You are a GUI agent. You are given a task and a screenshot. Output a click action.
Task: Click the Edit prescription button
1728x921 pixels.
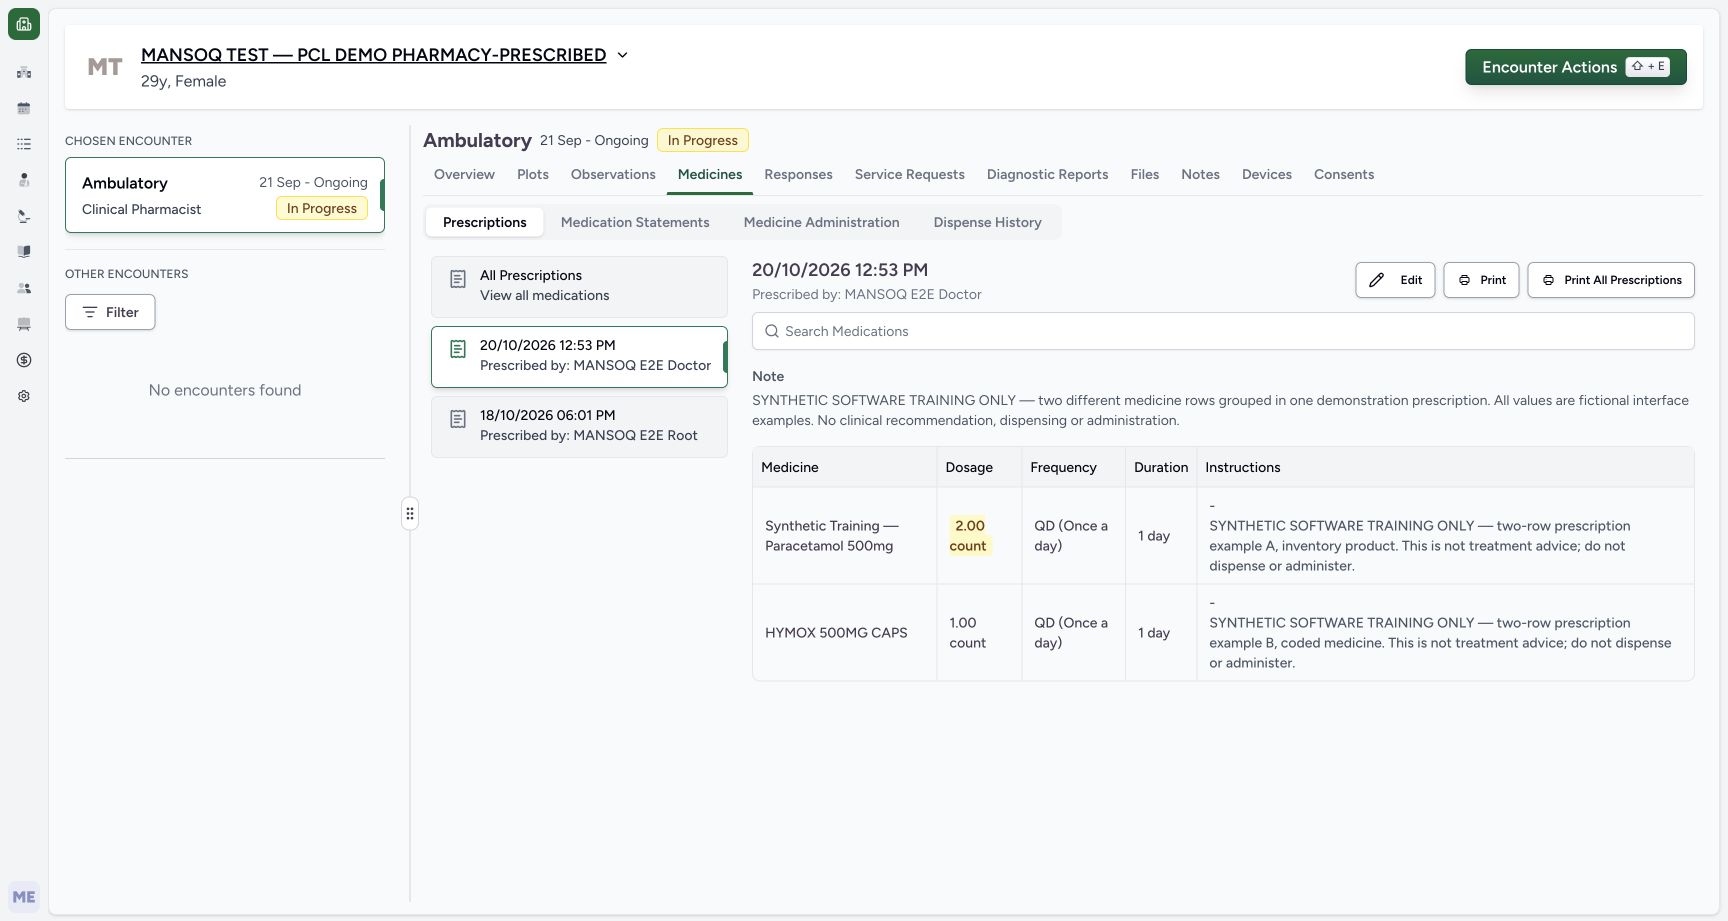point(1395,280)
